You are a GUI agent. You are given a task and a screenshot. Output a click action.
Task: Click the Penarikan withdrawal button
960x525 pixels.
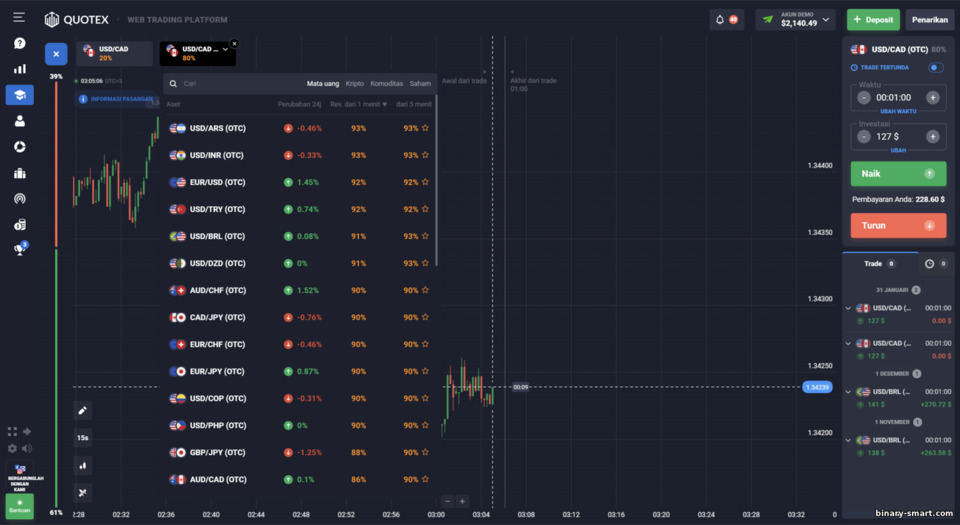(x=929, y=20)
